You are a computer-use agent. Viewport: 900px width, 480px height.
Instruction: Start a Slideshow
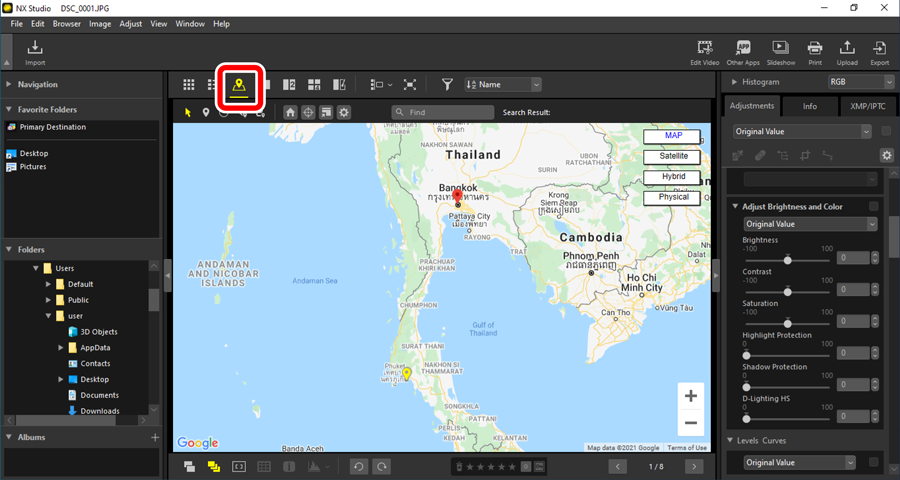[781, 53]
